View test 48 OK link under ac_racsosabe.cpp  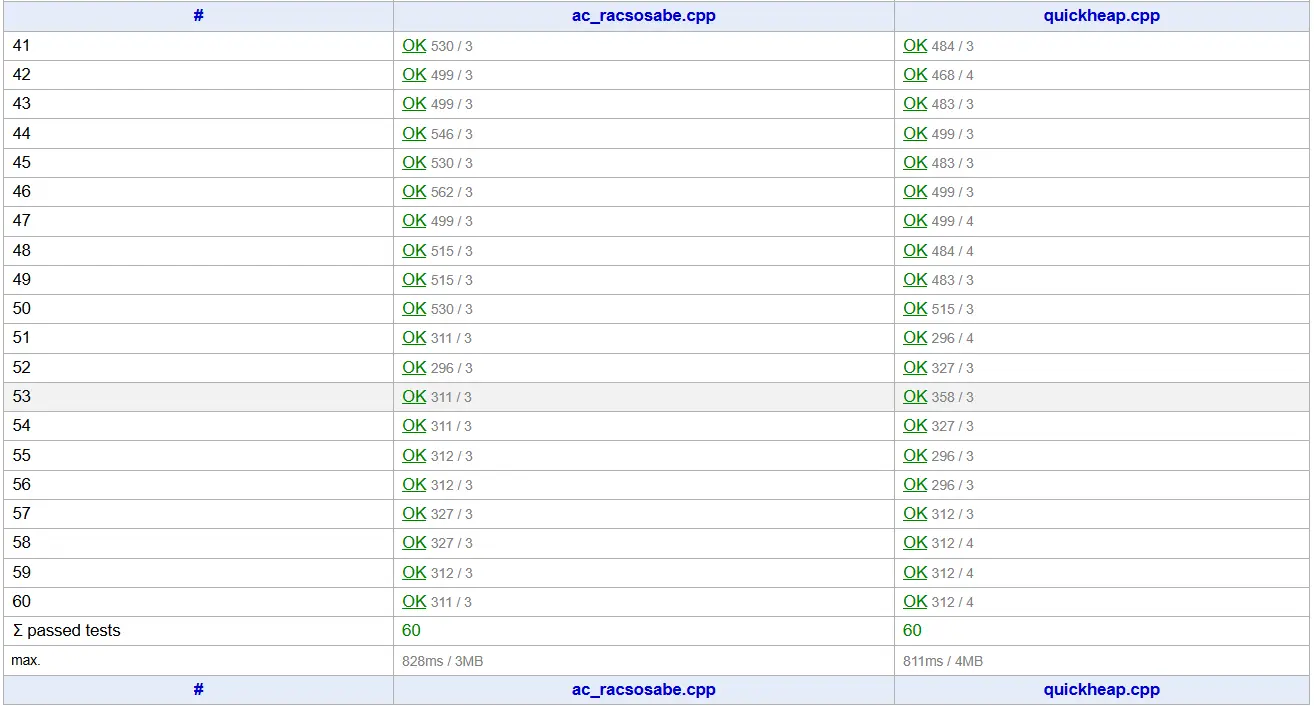point(414,250)
